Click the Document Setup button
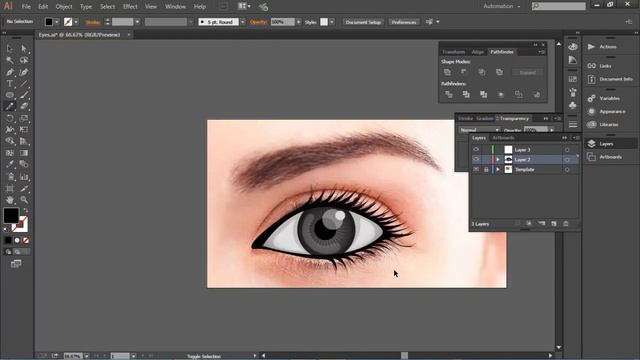Screen dimensions: 640x360 pos(363,22)
